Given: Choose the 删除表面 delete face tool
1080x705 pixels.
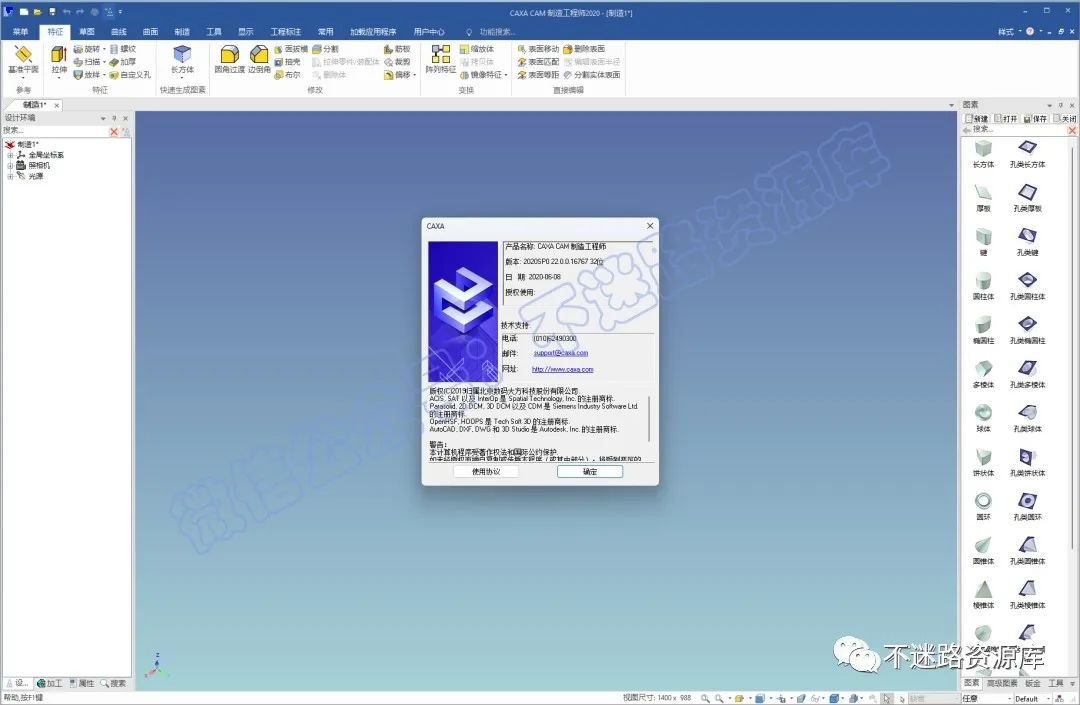Looking at the screenshot, I should click(584, 49).
